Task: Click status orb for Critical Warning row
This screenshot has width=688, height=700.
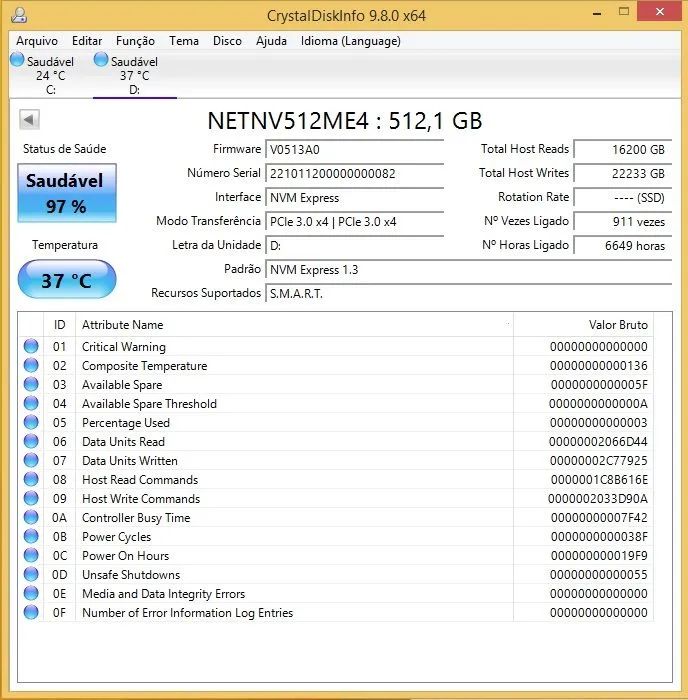Action: pyautogui.click(x=31, y=346)
